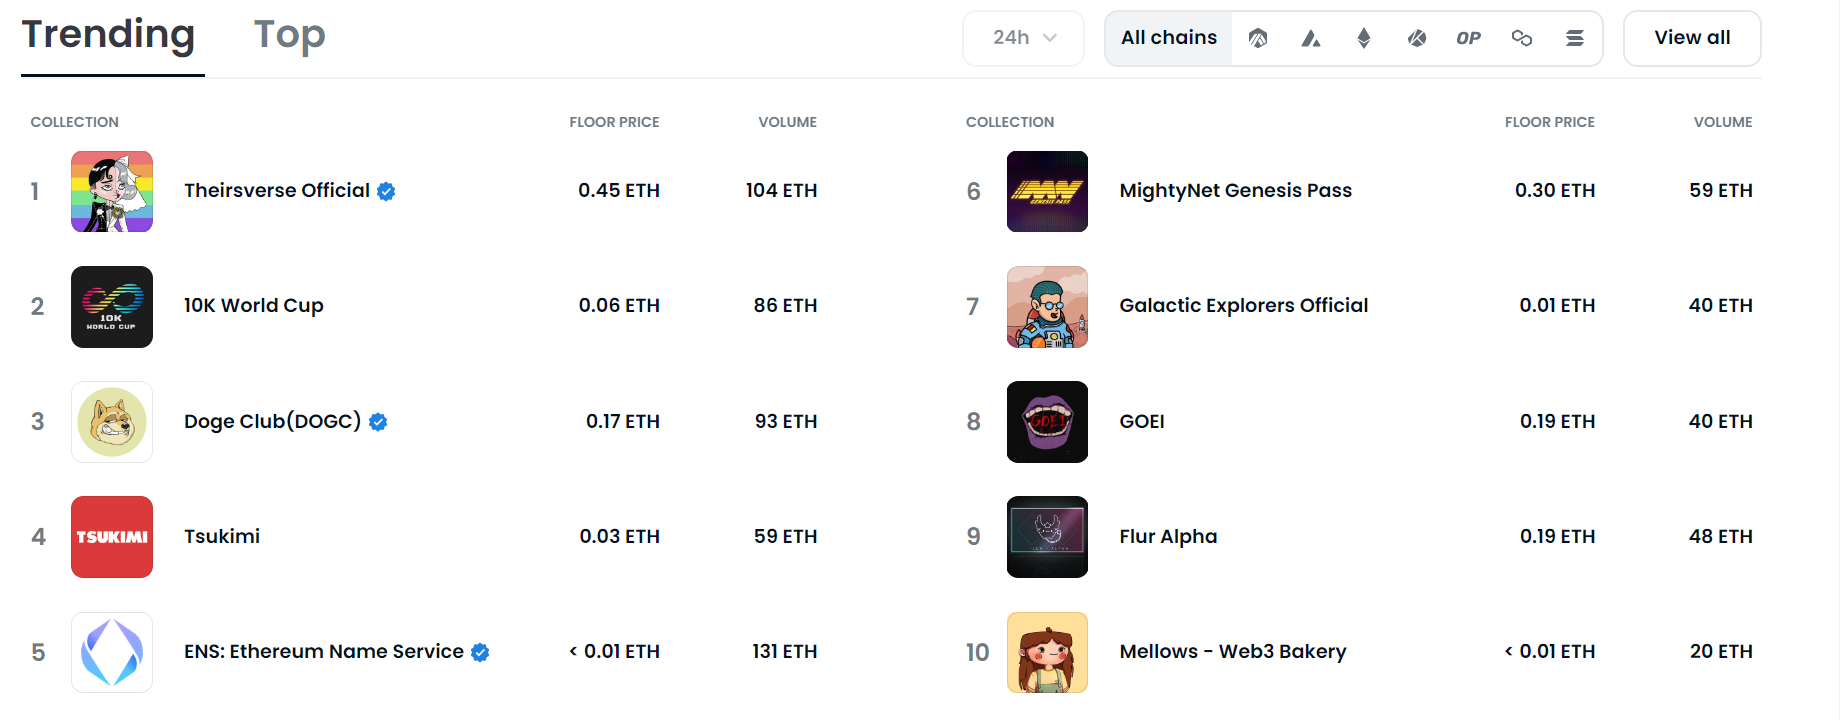Screen dimensions: 1840x720
Task: Click Doge Club(DOGC) verified badge
Action: tap(378, 422)
